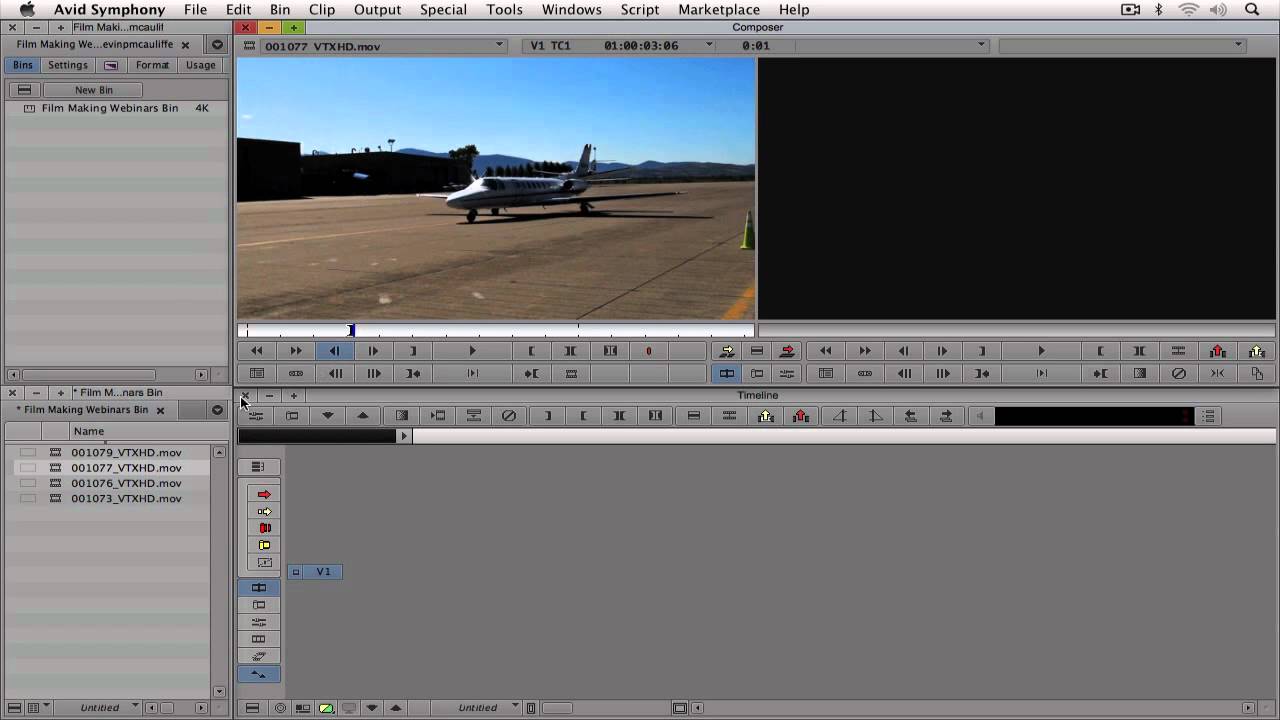Clear both marks in the source monitor
Viewport: 1280px width, 720px height.
click(610, 351)
